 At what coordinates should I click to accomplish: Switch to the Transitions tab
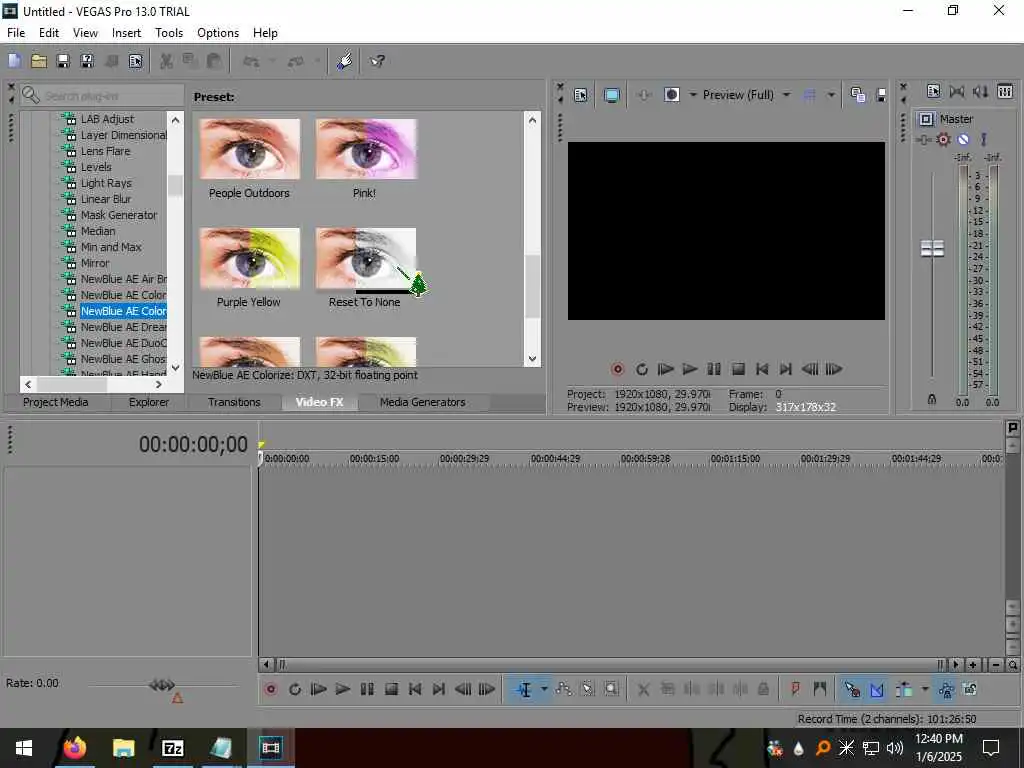click(234, 402)
